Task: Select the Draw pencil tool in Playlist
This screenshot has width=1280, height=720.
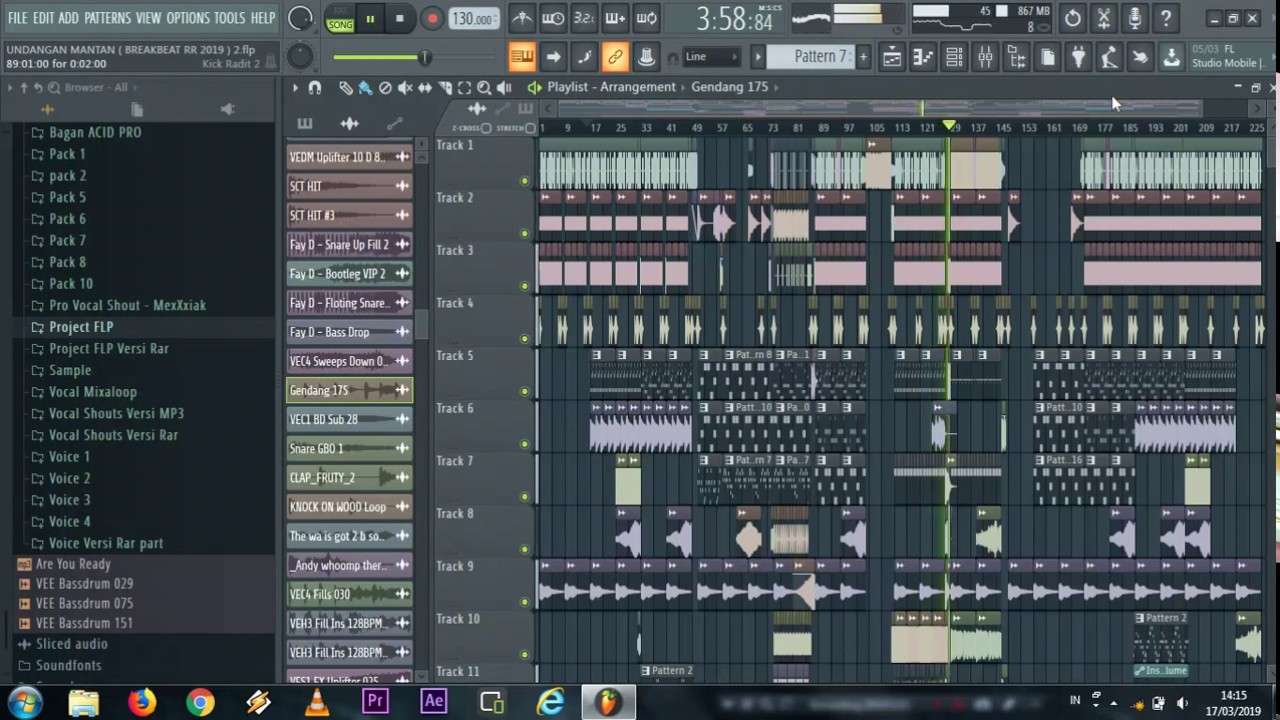Action: tap(345, 88)
